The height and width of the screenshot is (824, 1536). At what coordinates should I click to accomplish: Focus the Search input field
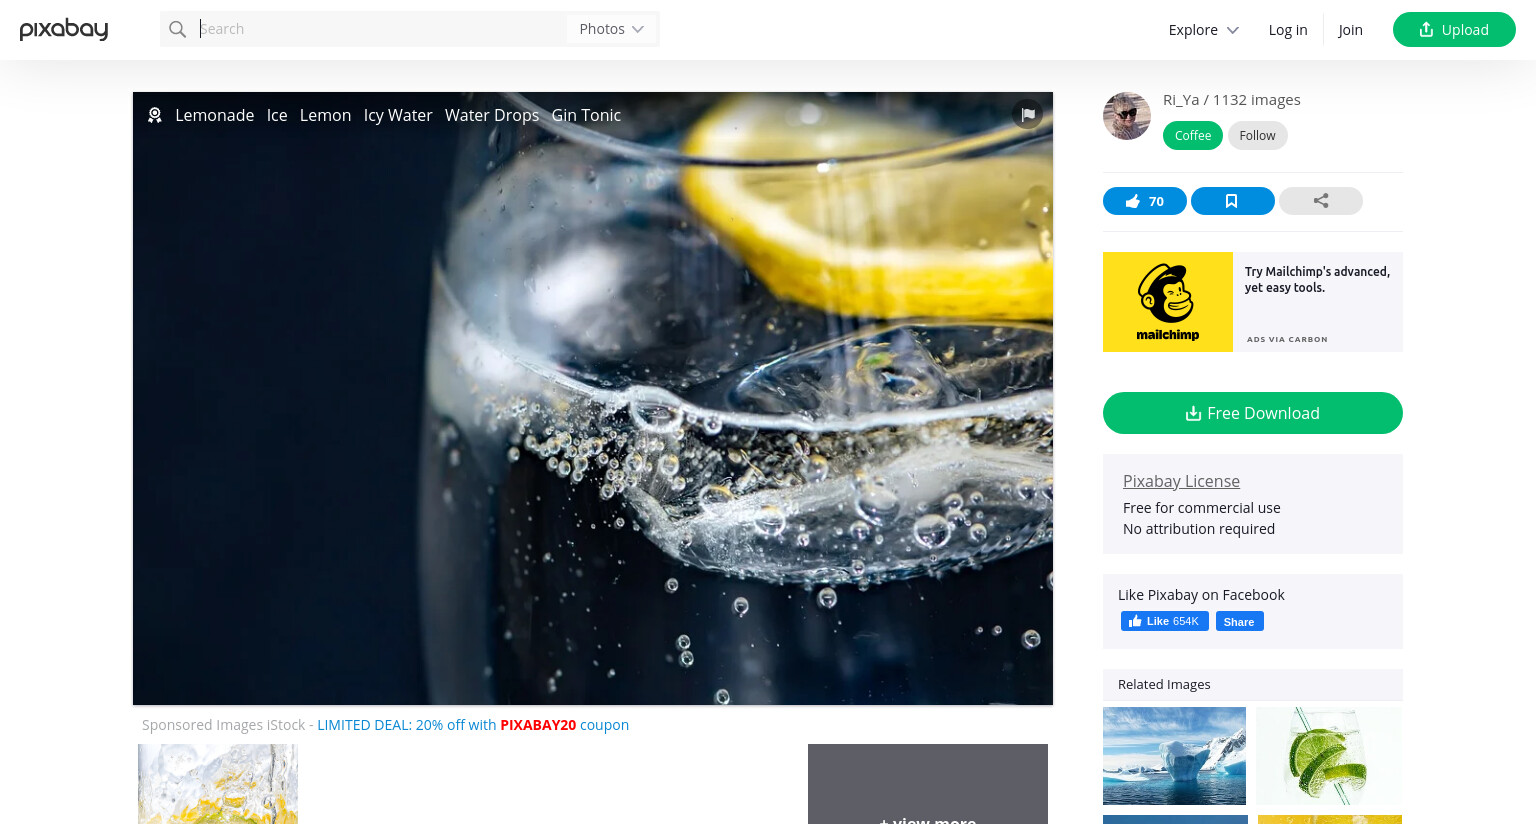tap(380, 29)
